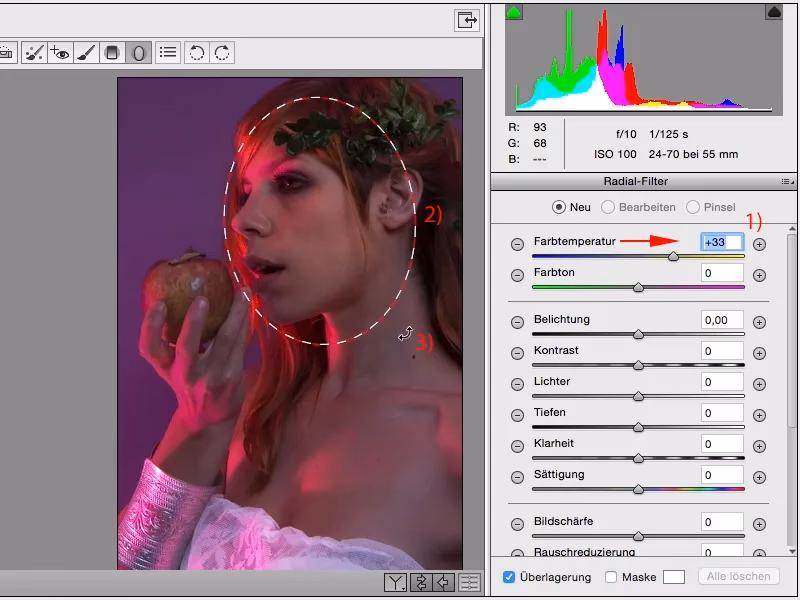Open the mask color swatch
The height and width of the screenshot is (600, 800).
pos(673,577)
